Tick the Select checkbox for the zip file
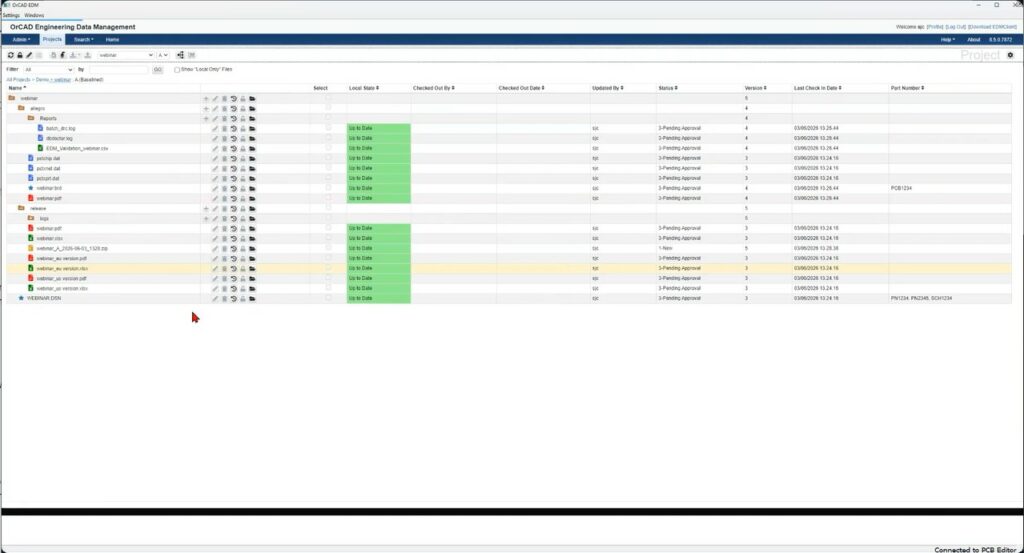Screen dimensions: 1024x553 (x=328, y=248)
